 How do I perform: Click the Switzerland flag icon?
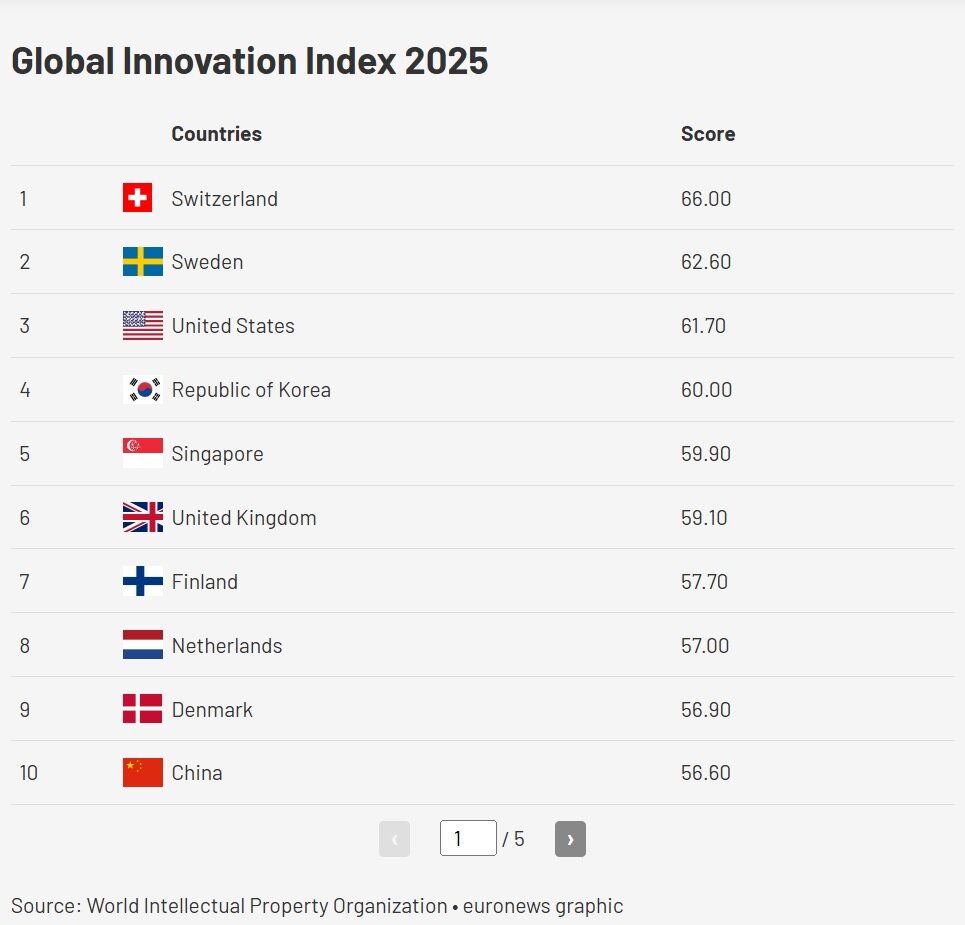137,198
